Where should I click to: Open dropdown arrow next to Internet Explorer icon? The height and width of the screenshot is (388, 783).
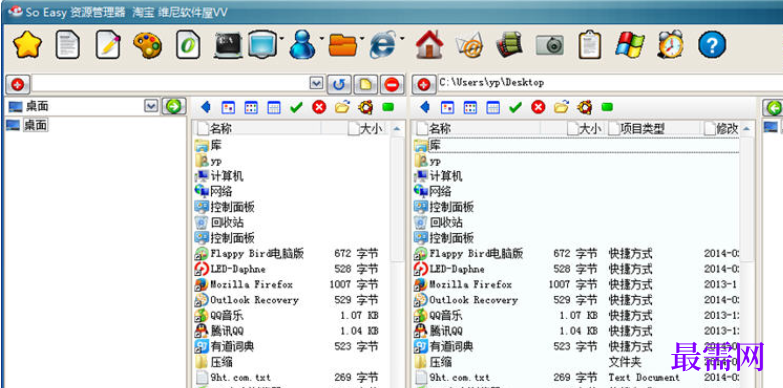(x=401, y=39)
